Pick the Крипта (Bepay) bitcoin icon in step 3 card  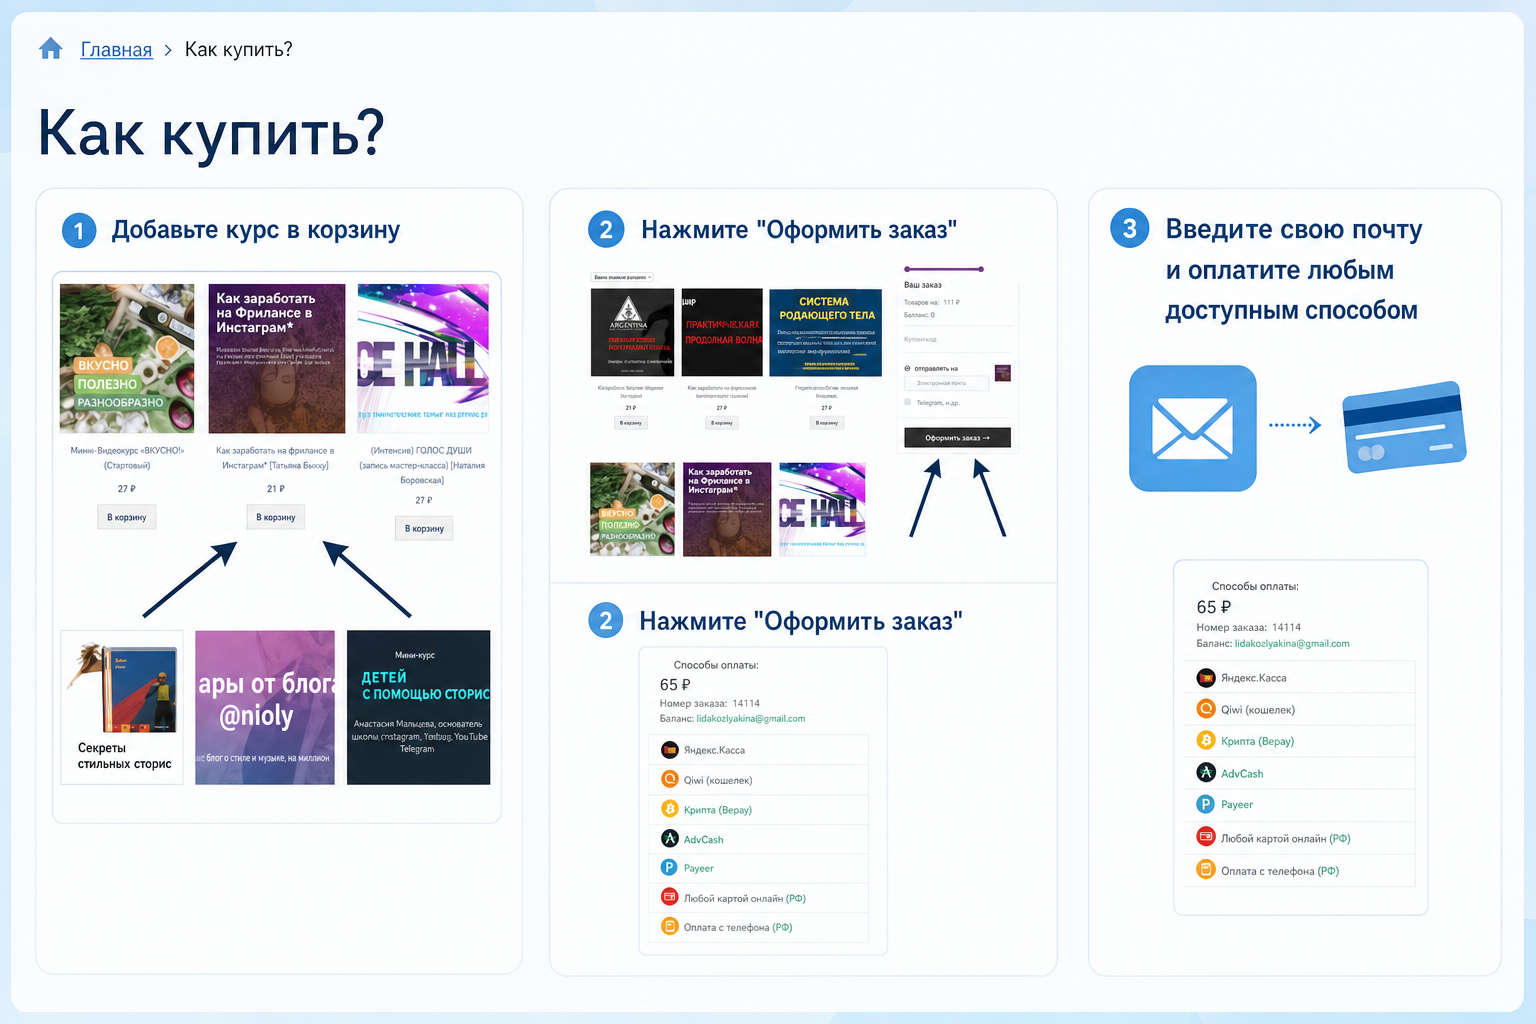[x=1206, y=741]
